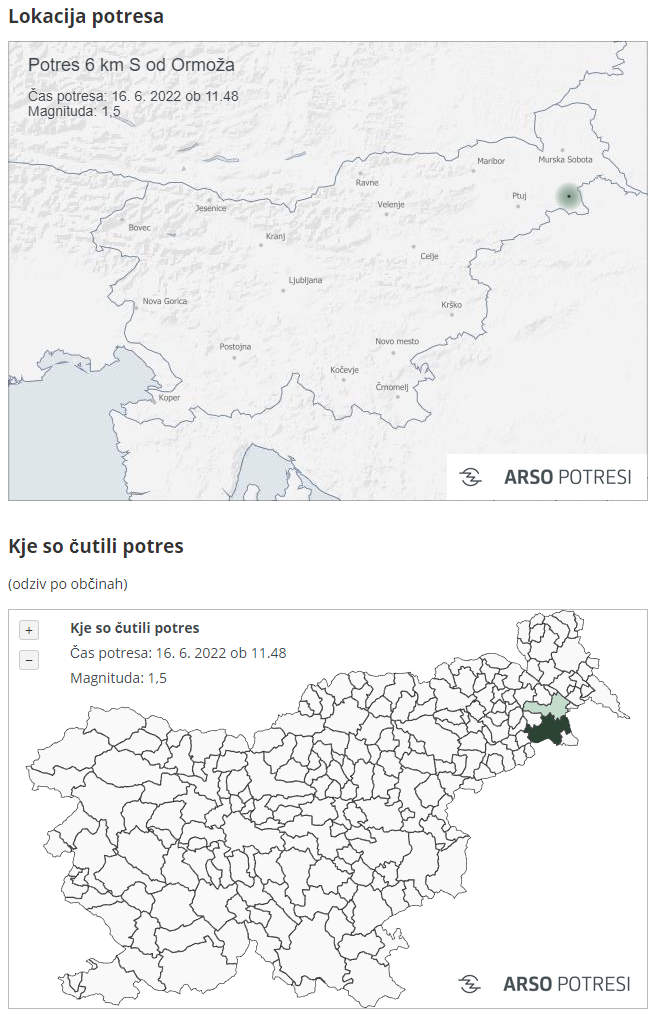Image resolution: width=661 pixels, height=1018 pixels.
Task: Click the Ljubljana city marker
Action: tap(283, 290)
